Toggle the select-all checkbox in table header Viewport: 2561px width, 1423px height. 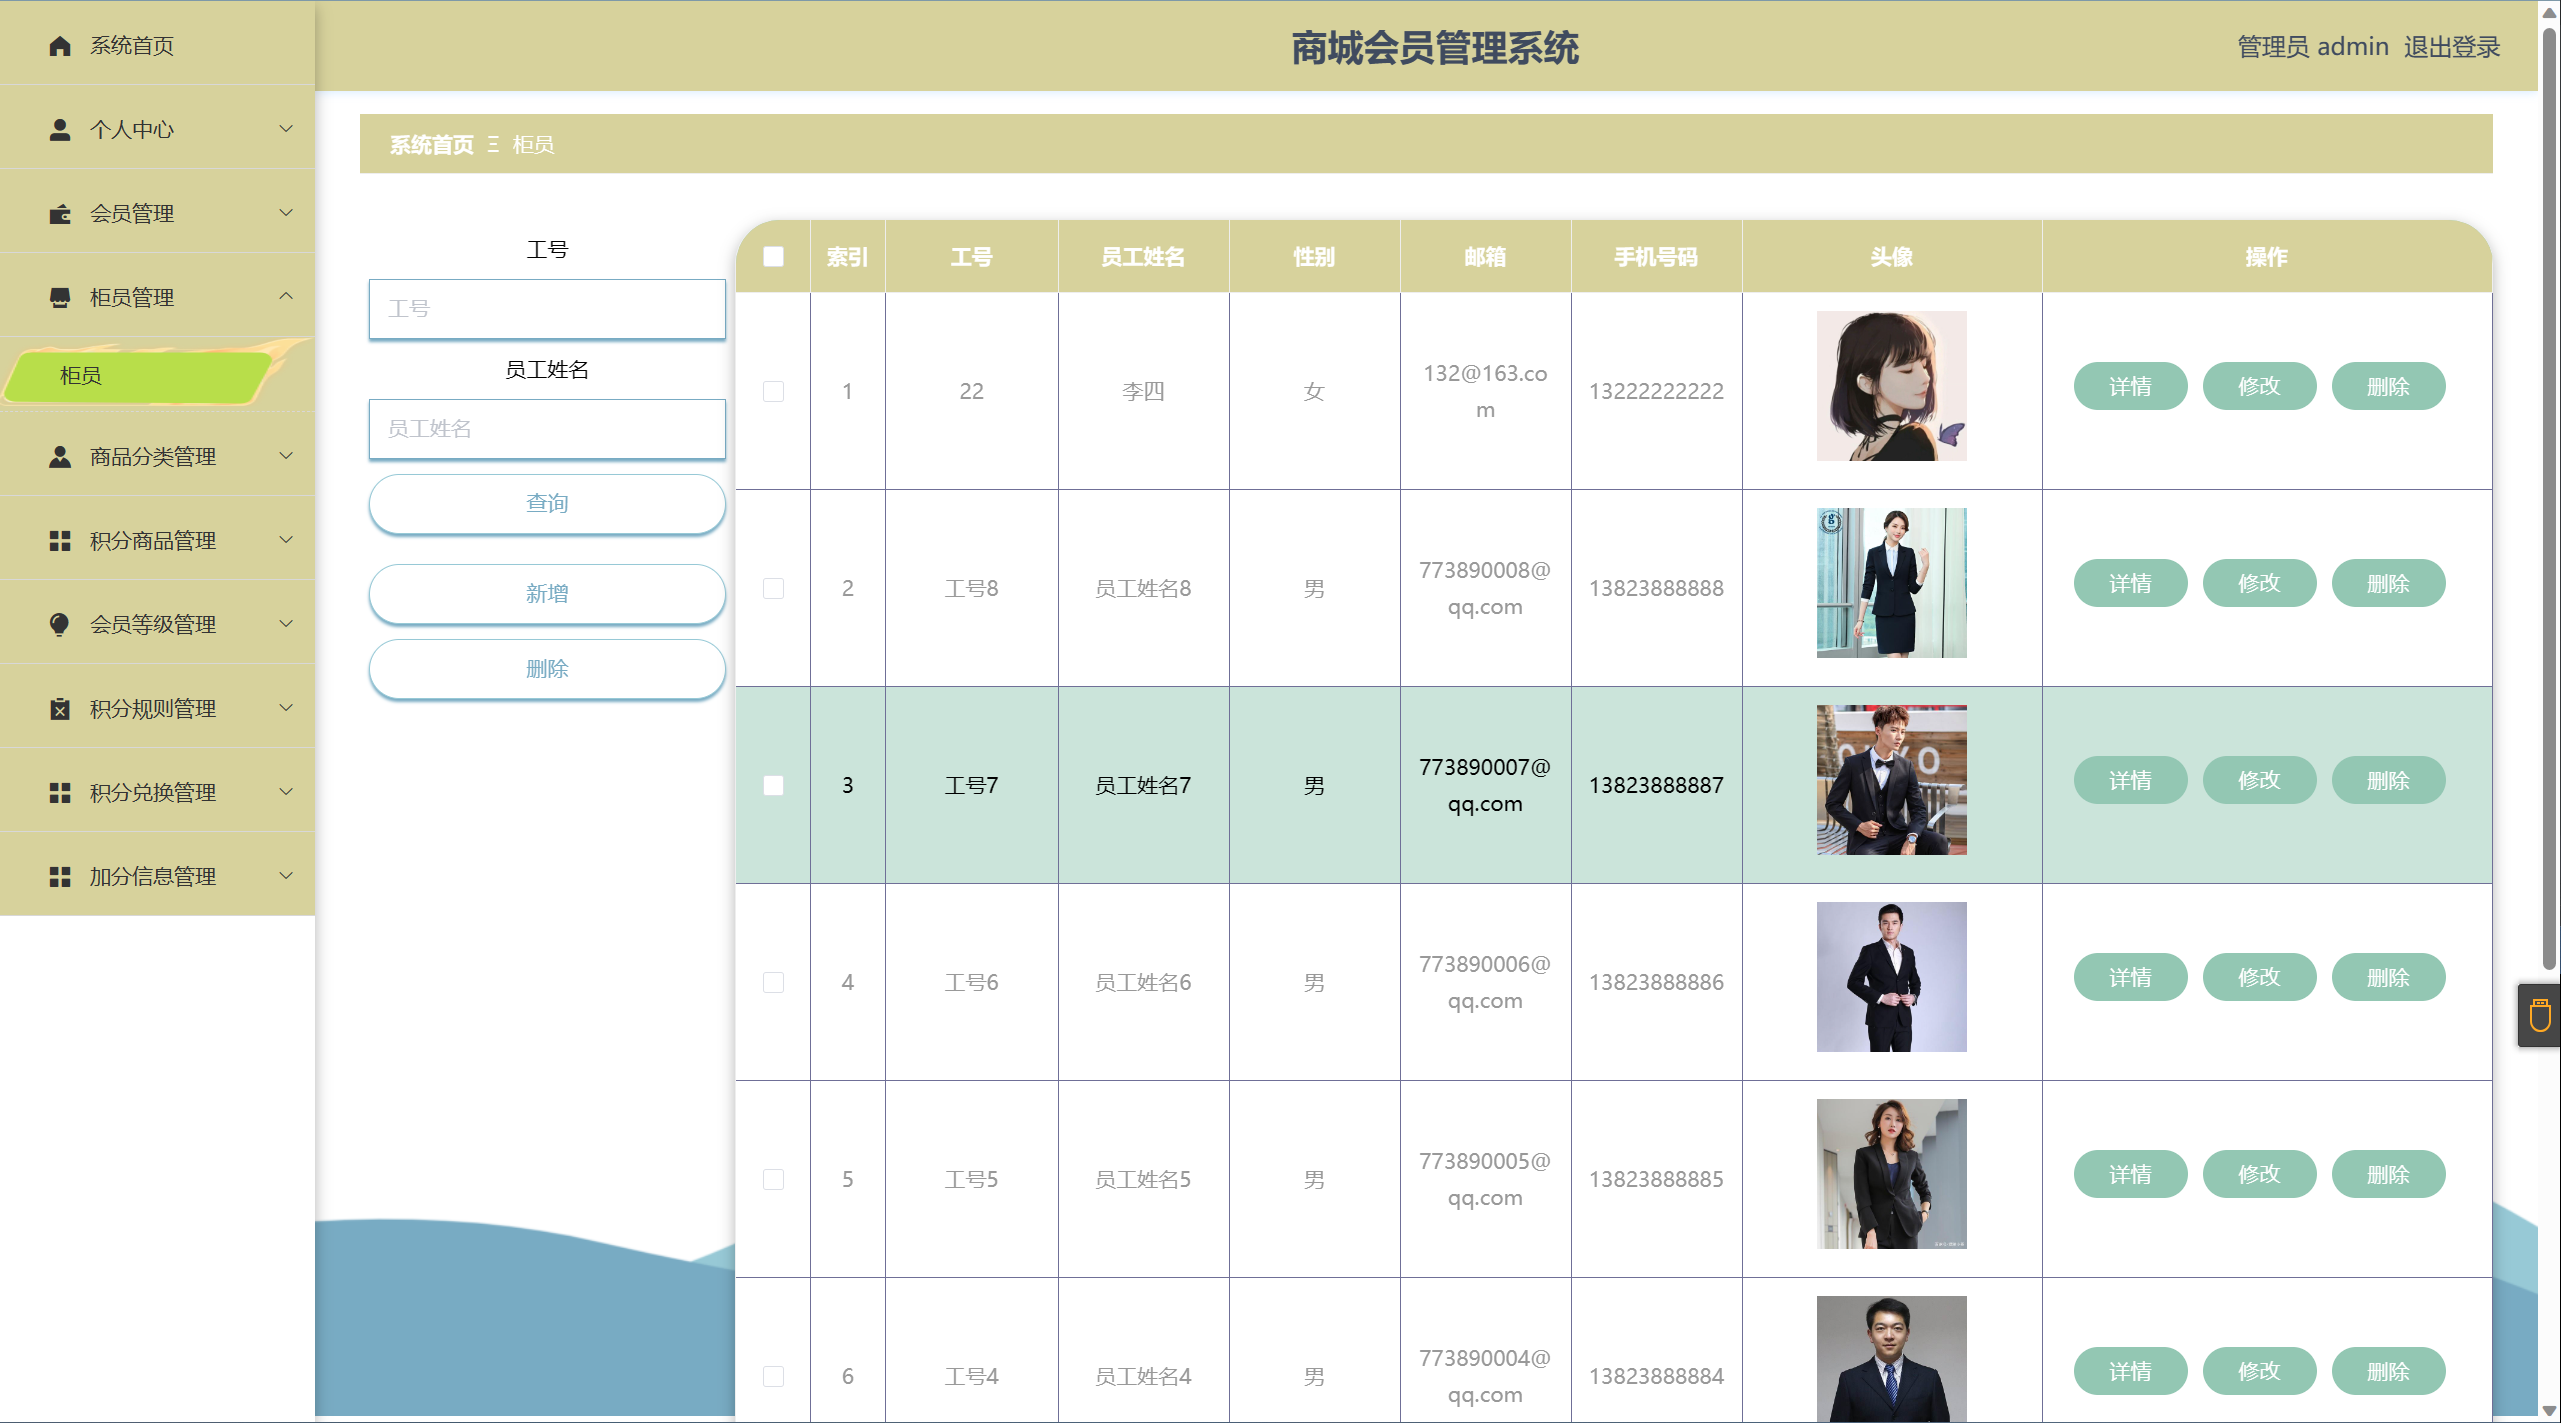pyautogui.click(x=773, y=257)
